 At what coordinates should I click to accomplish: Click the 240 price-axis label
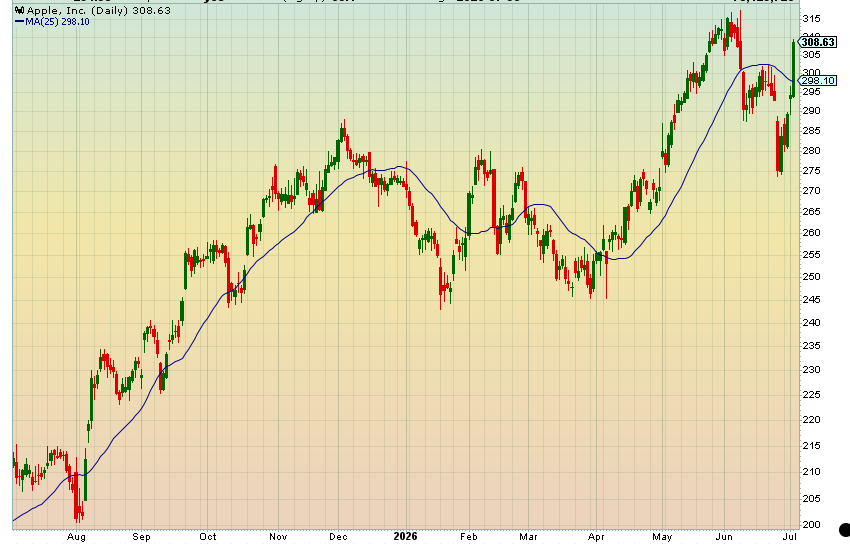812,323
